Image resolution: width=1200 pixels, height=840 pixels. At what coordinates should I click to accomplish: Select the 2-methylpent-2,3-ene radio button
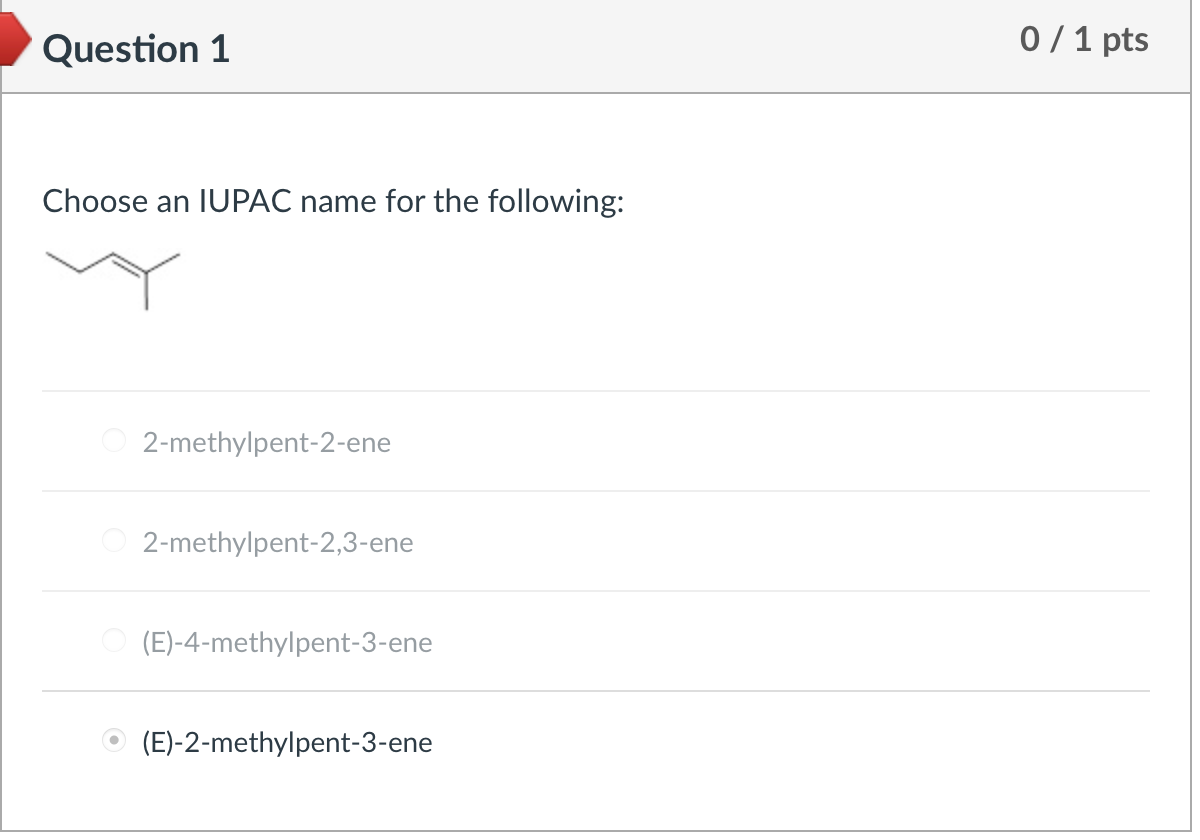[x=113, y=541]
